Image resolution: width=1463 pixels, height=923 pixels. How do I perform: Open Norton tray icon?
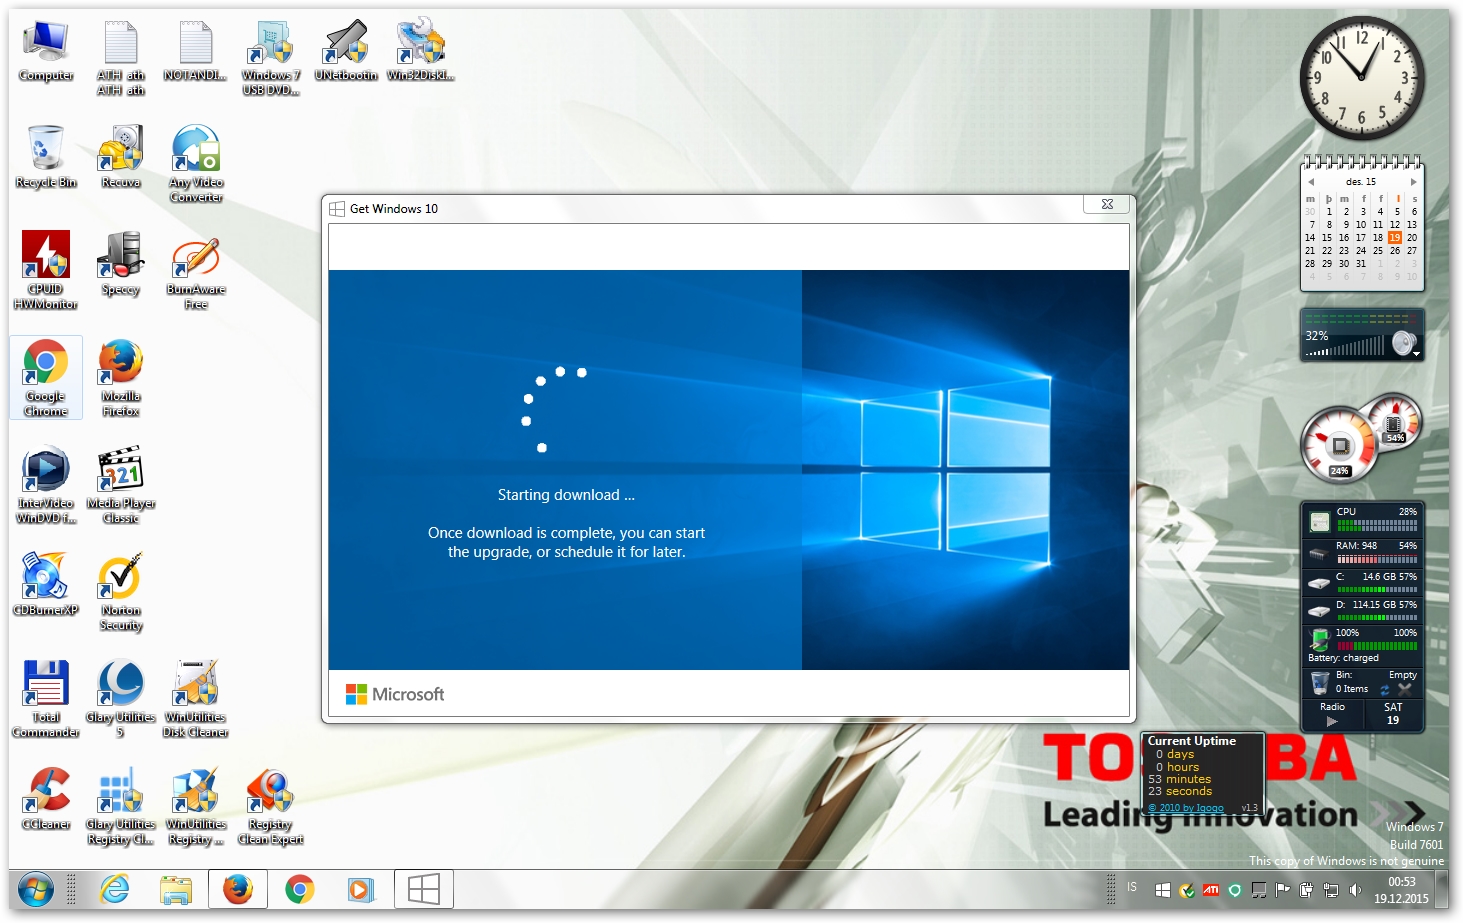(x=1186, y=890)
